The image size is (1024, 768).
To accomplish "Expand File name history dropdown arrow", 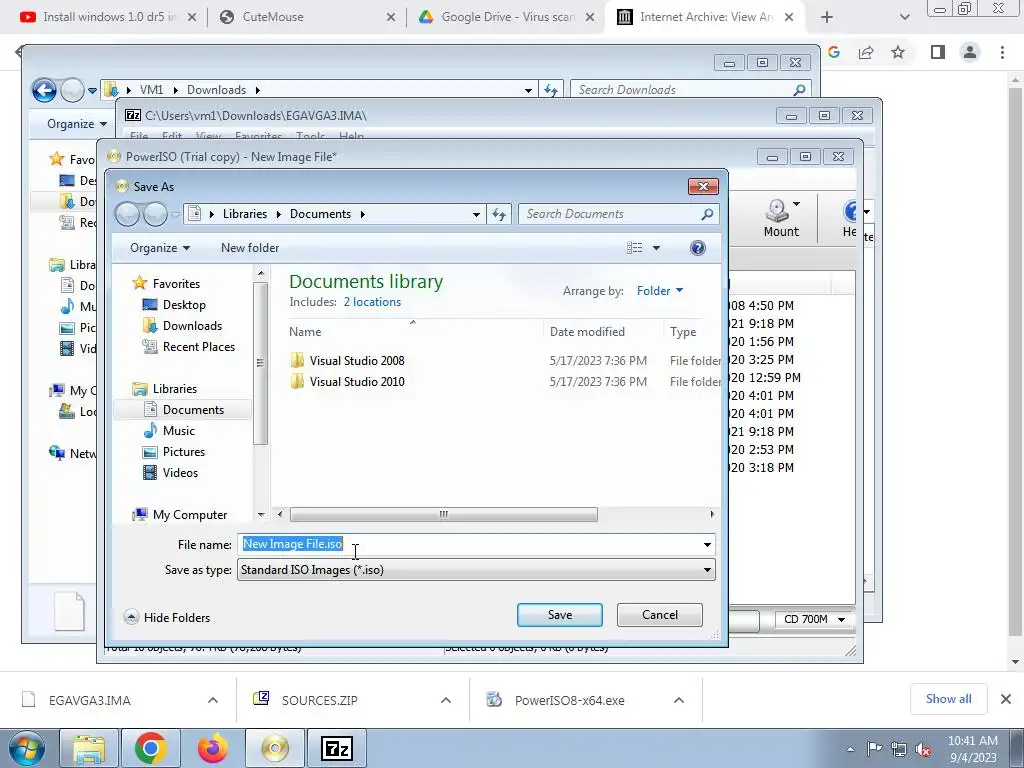I will (707, 545).
